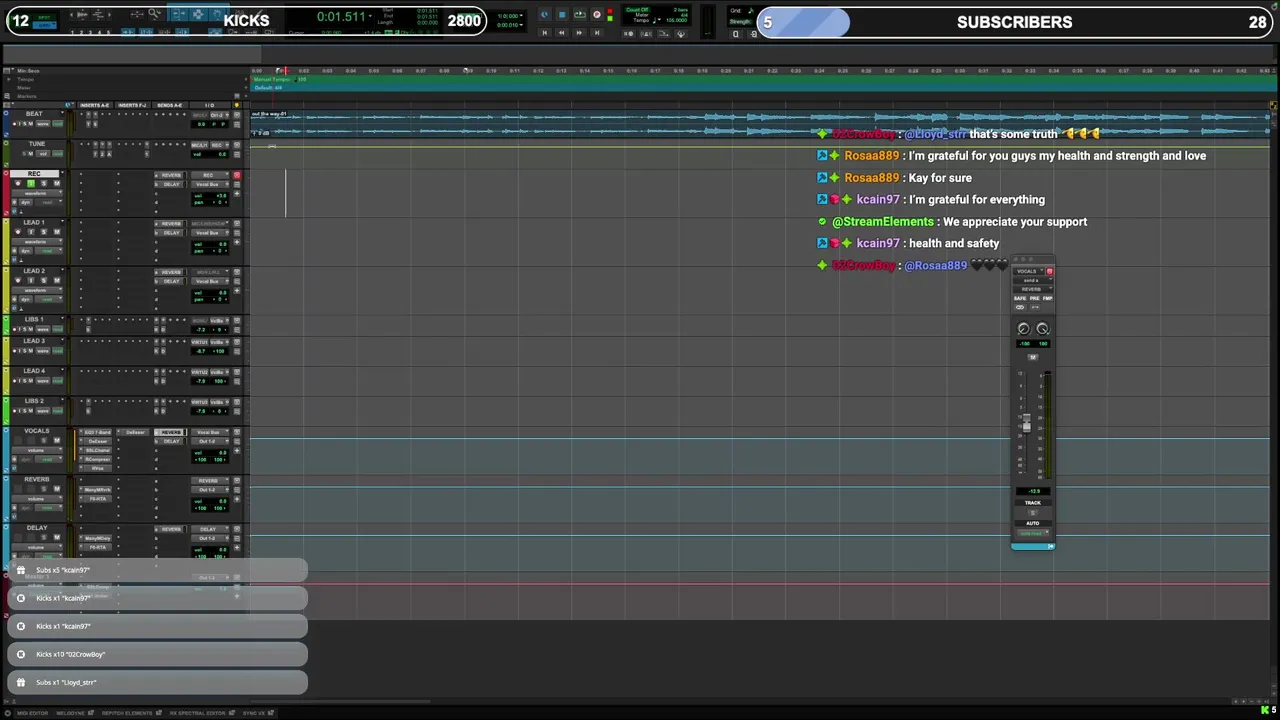The height and width of the screenshot is (720, 1280).
Task: Click the transport Stop button
Action: coord(562,15)
